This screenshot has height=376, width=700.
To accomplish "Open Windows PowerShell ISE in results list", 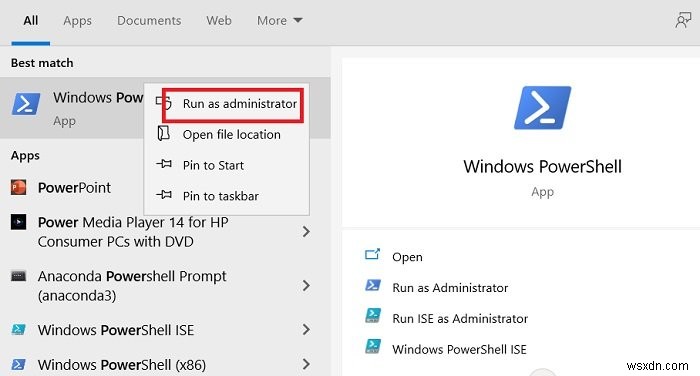I will (116, 330).
